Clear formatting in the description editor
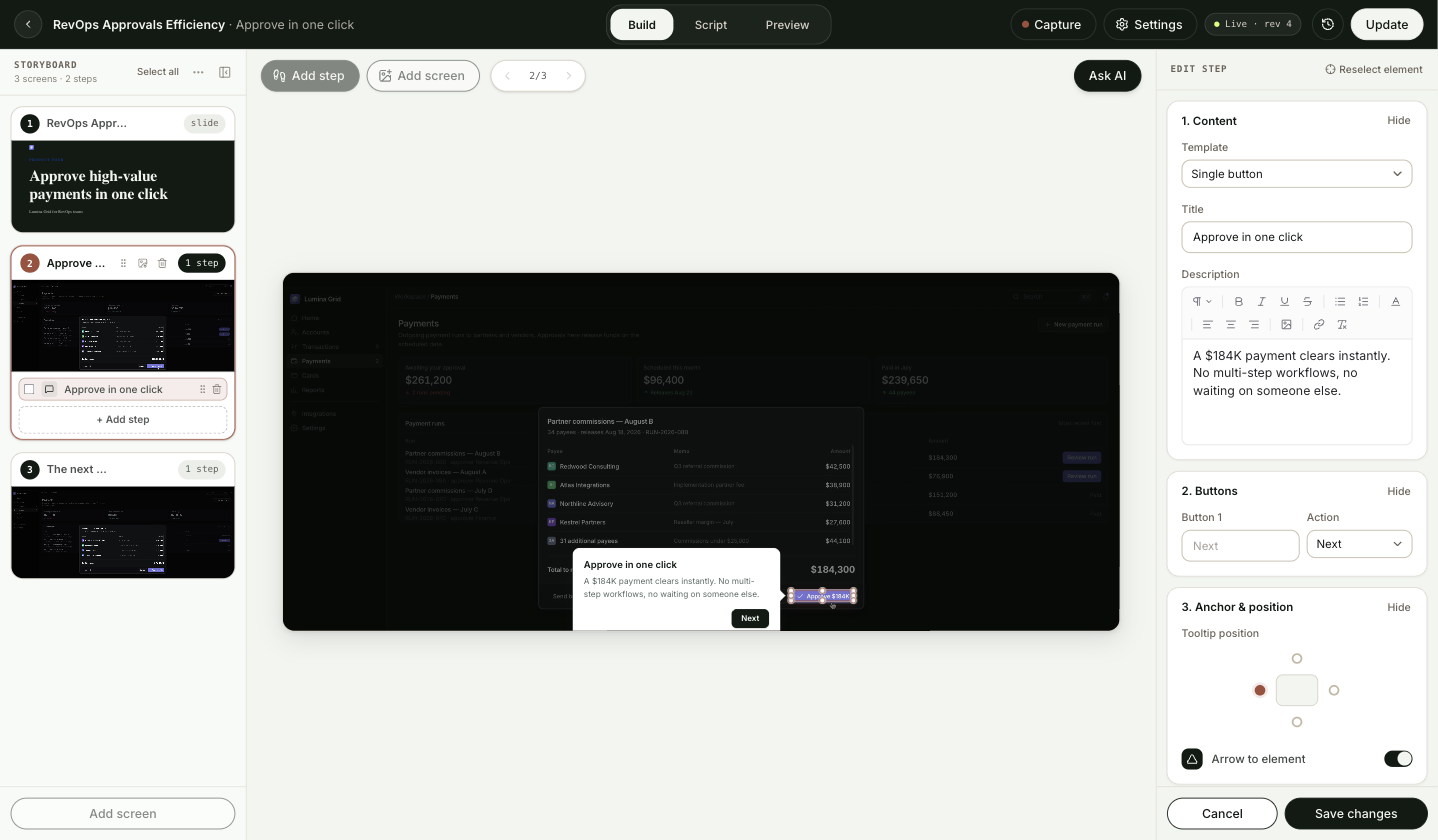1438x840 pixels. click(x=1342, y=324)
